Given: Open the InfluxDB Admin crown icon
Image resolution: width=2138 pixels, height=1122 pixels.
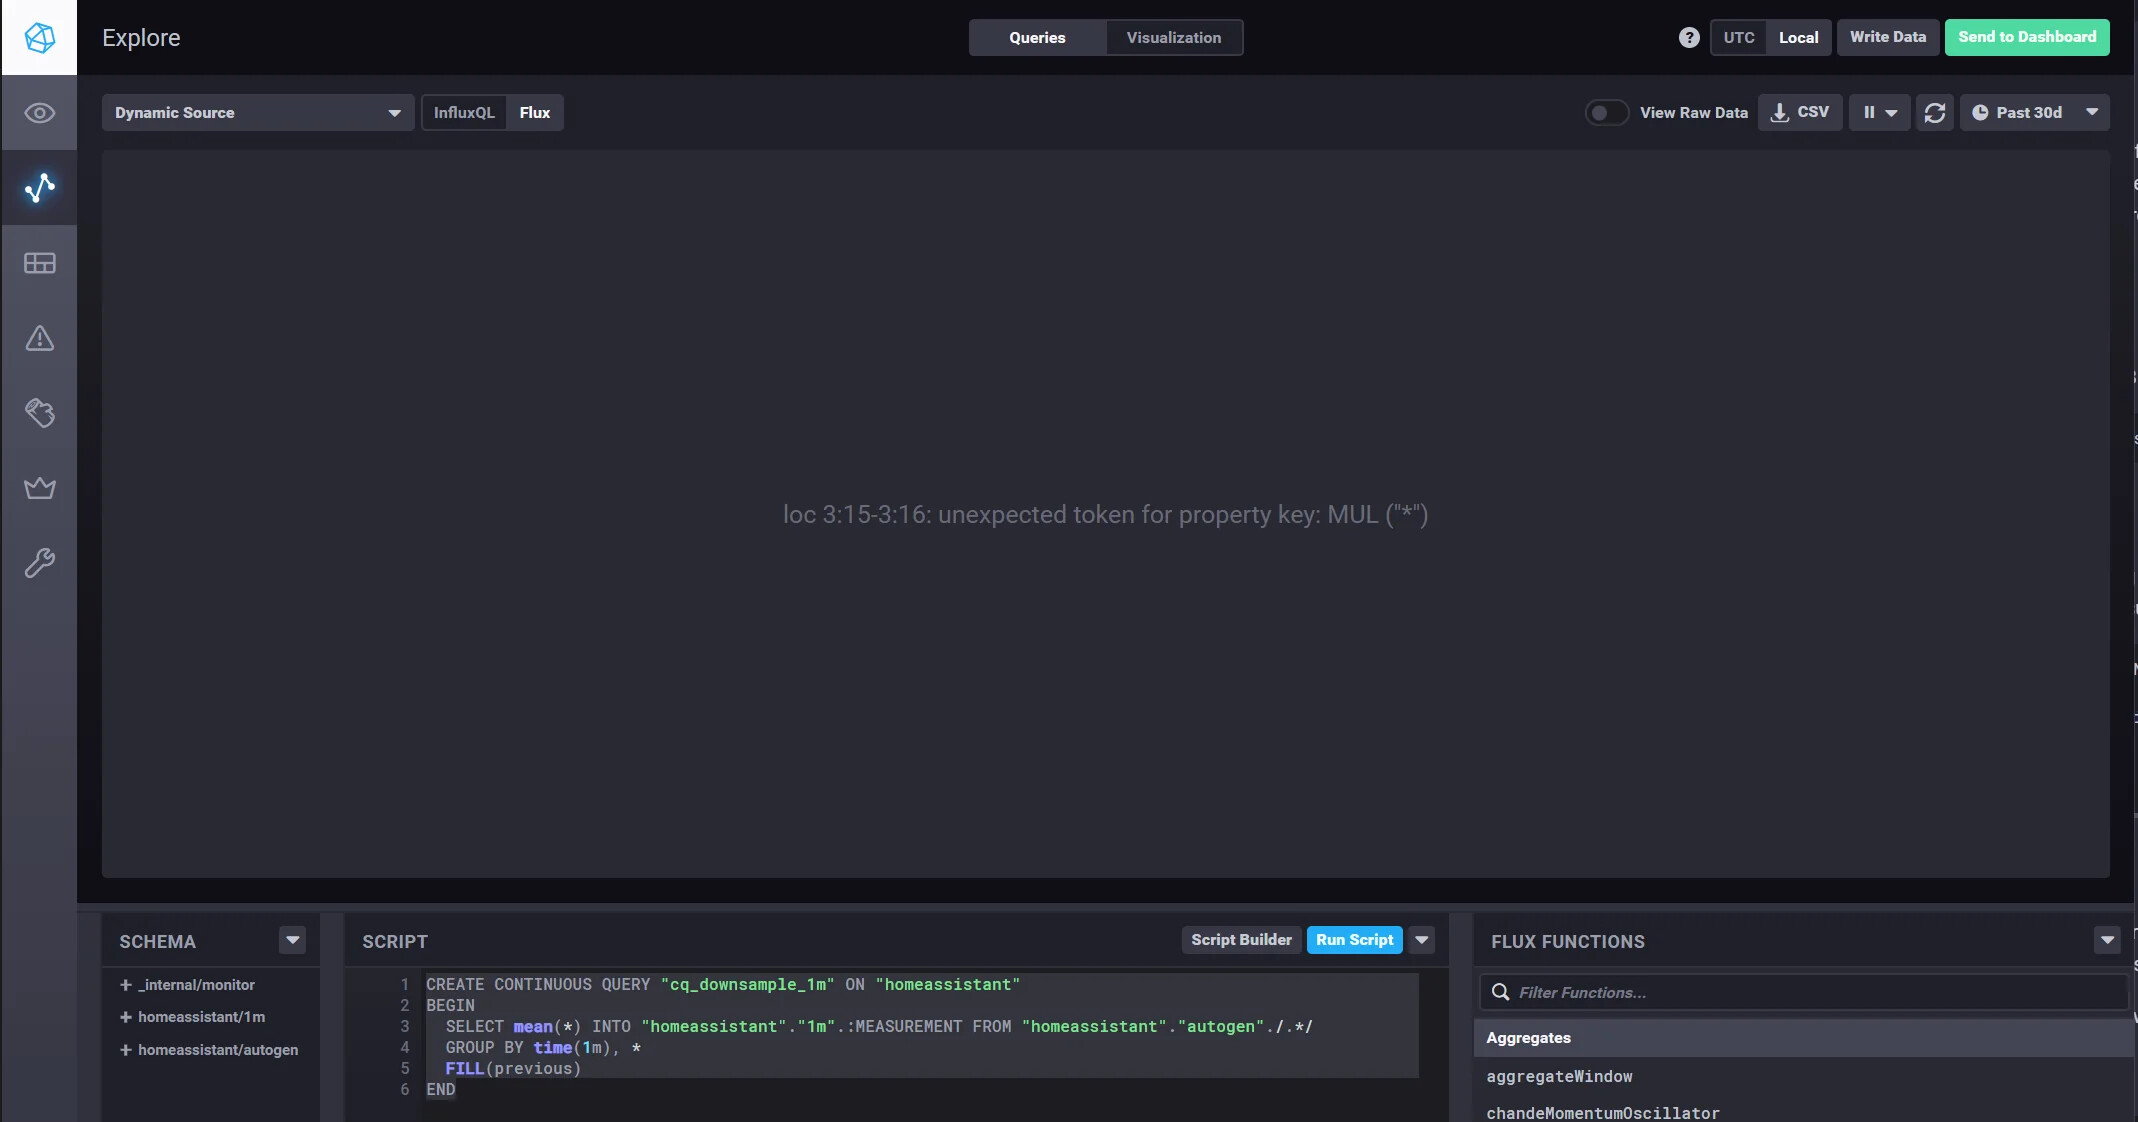Looking at the screenshot, I should 39,488.
